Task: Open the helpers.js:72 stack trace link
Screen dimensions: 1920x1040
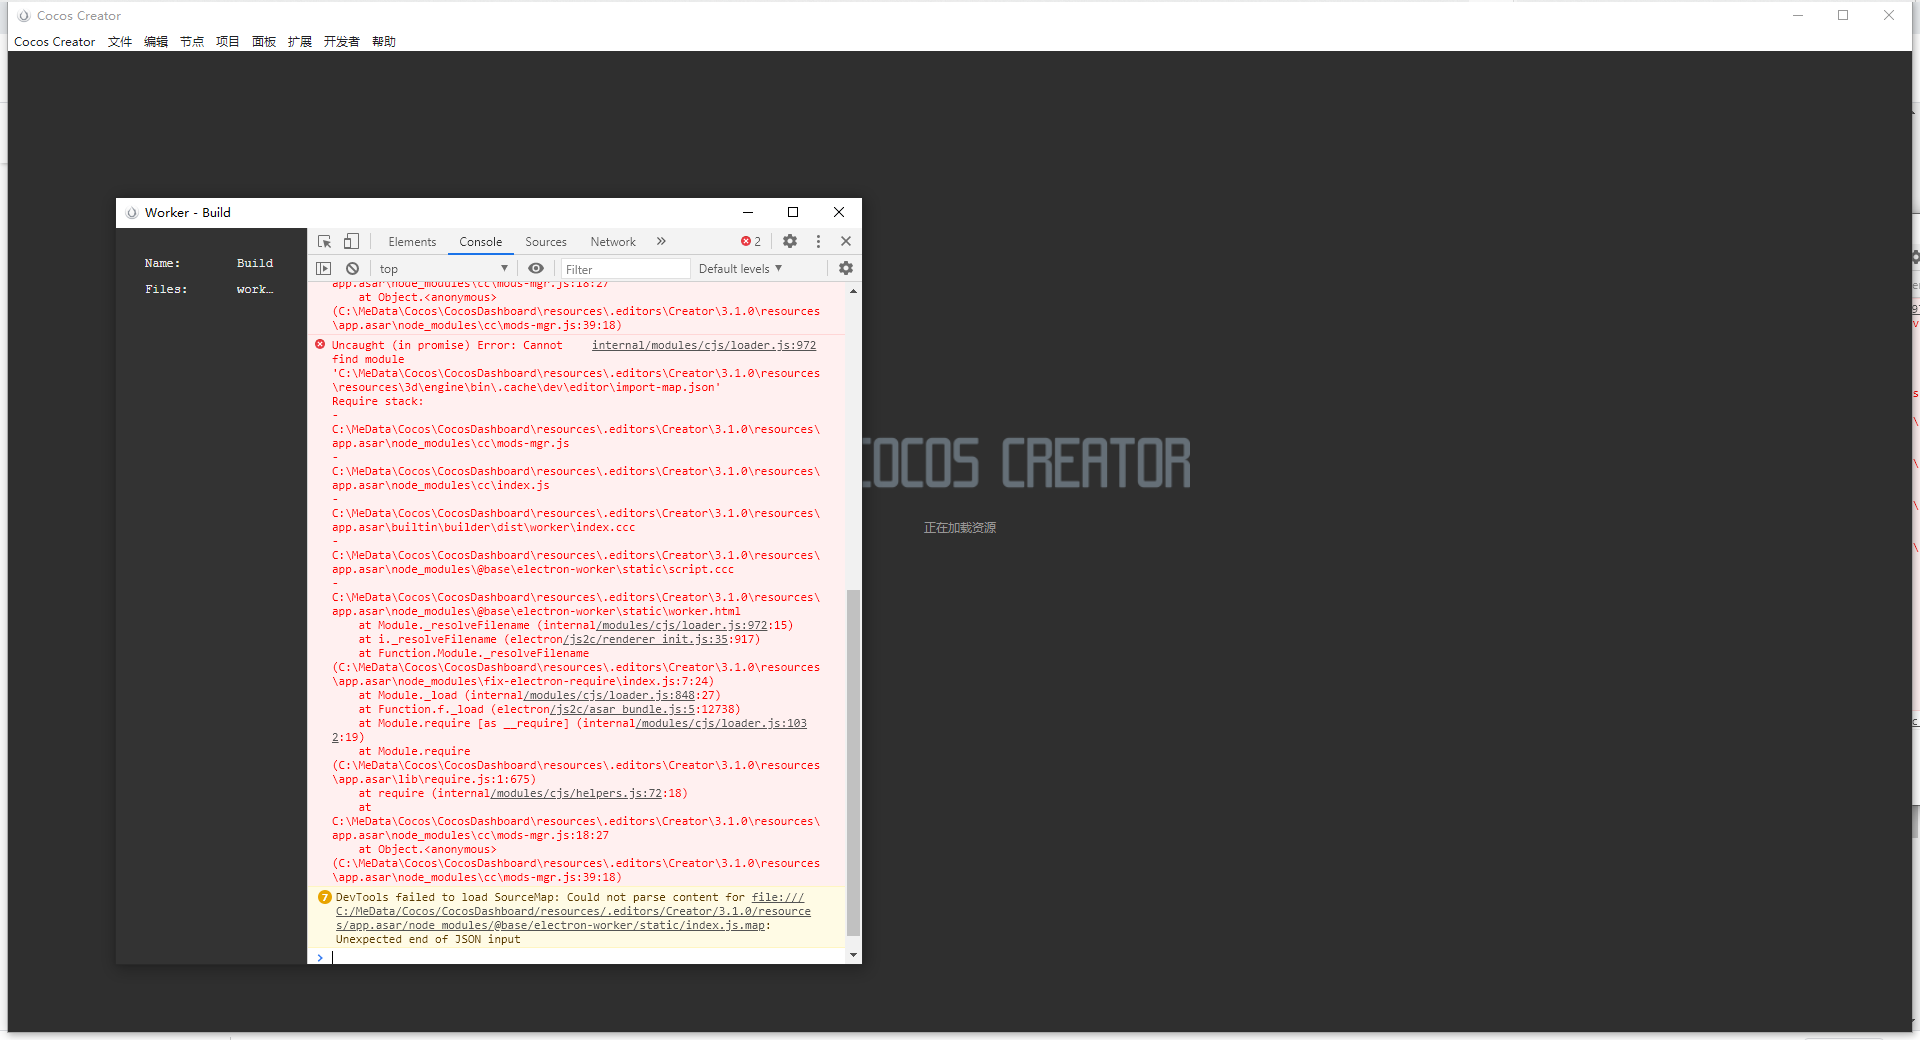Action: [x=576, y=793]
